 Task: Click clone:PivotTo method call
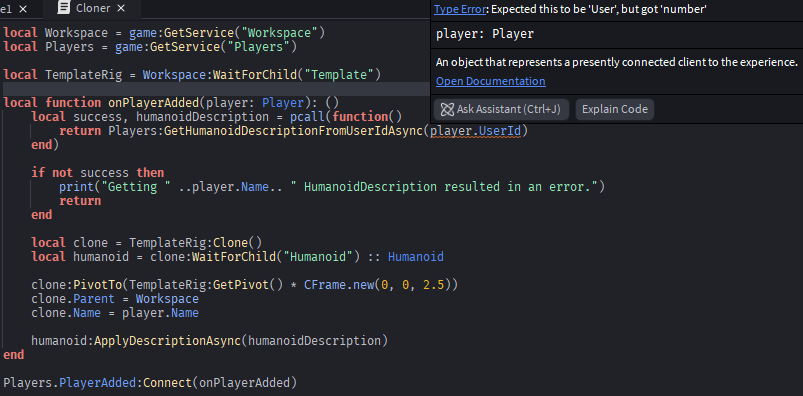coord(77,285)
